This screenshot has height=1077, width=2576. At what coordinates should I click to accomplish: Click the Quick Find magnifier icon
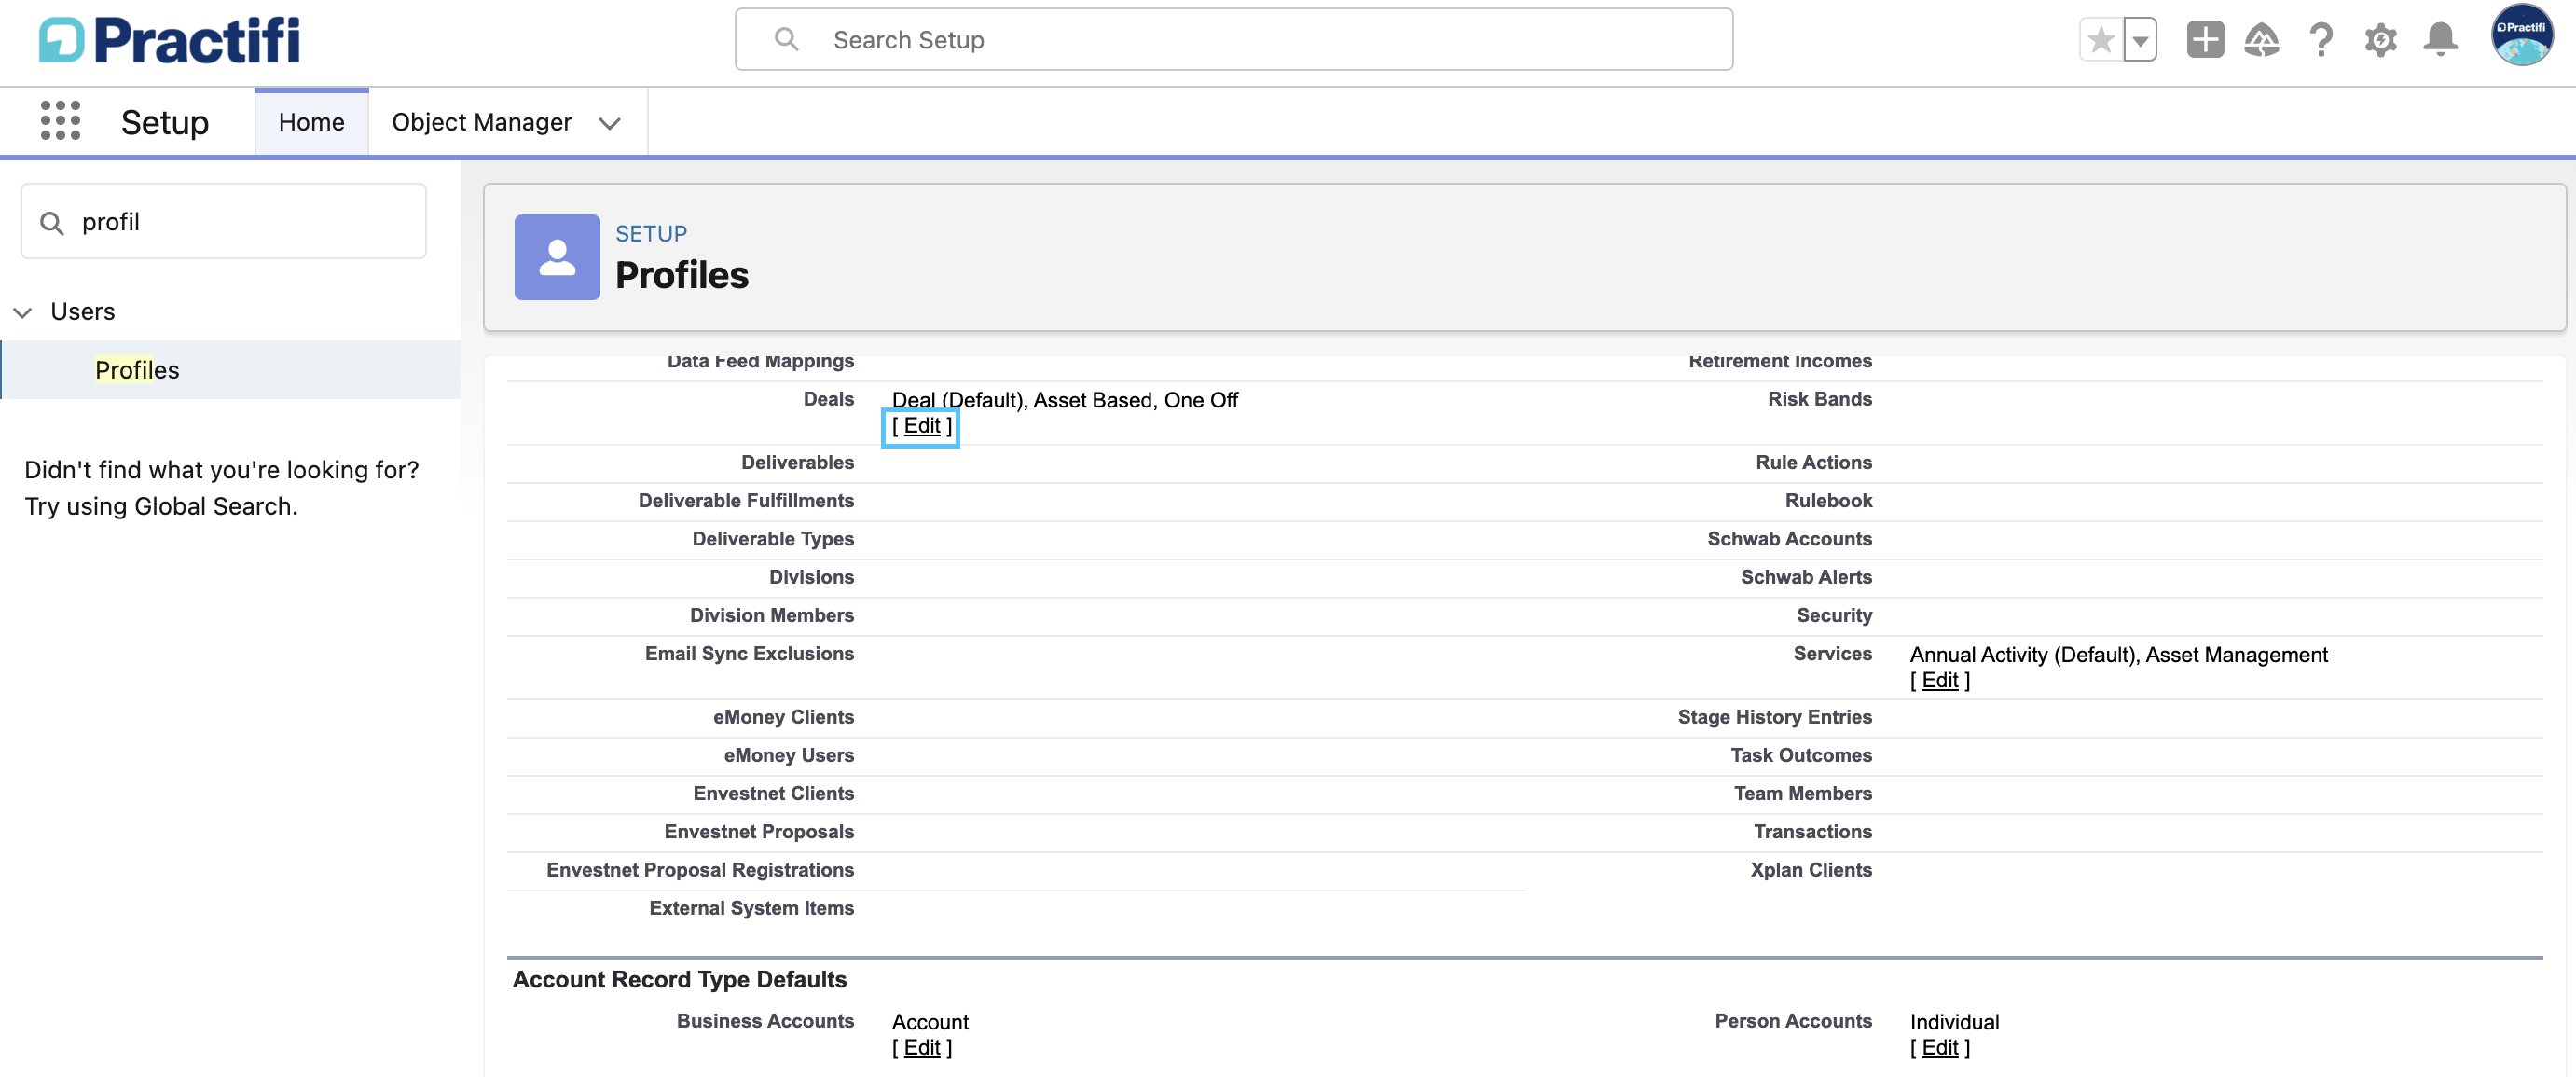pos(52,222)
